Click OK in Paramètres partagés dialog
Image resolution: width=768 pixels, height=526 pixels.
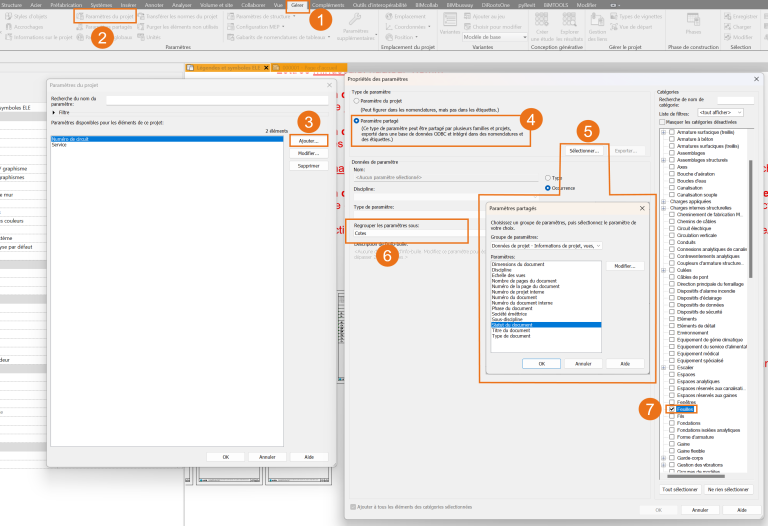541,364
